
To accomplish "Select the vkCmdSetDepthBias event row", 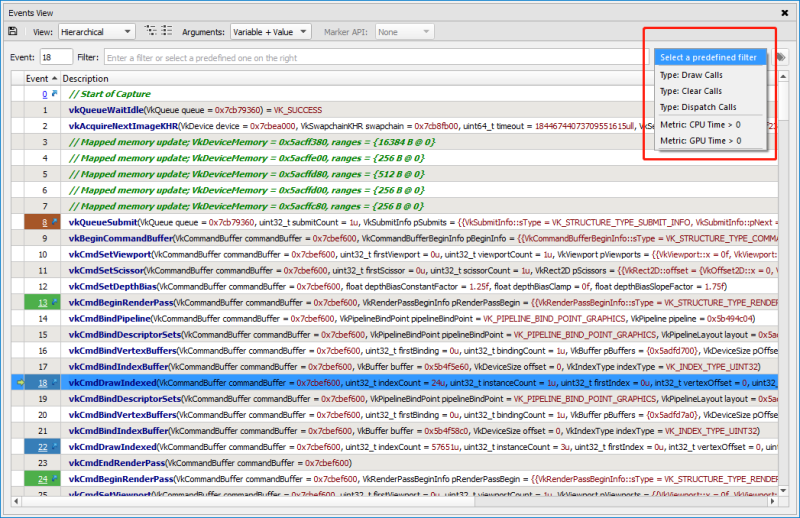I will tap(394, 286).
